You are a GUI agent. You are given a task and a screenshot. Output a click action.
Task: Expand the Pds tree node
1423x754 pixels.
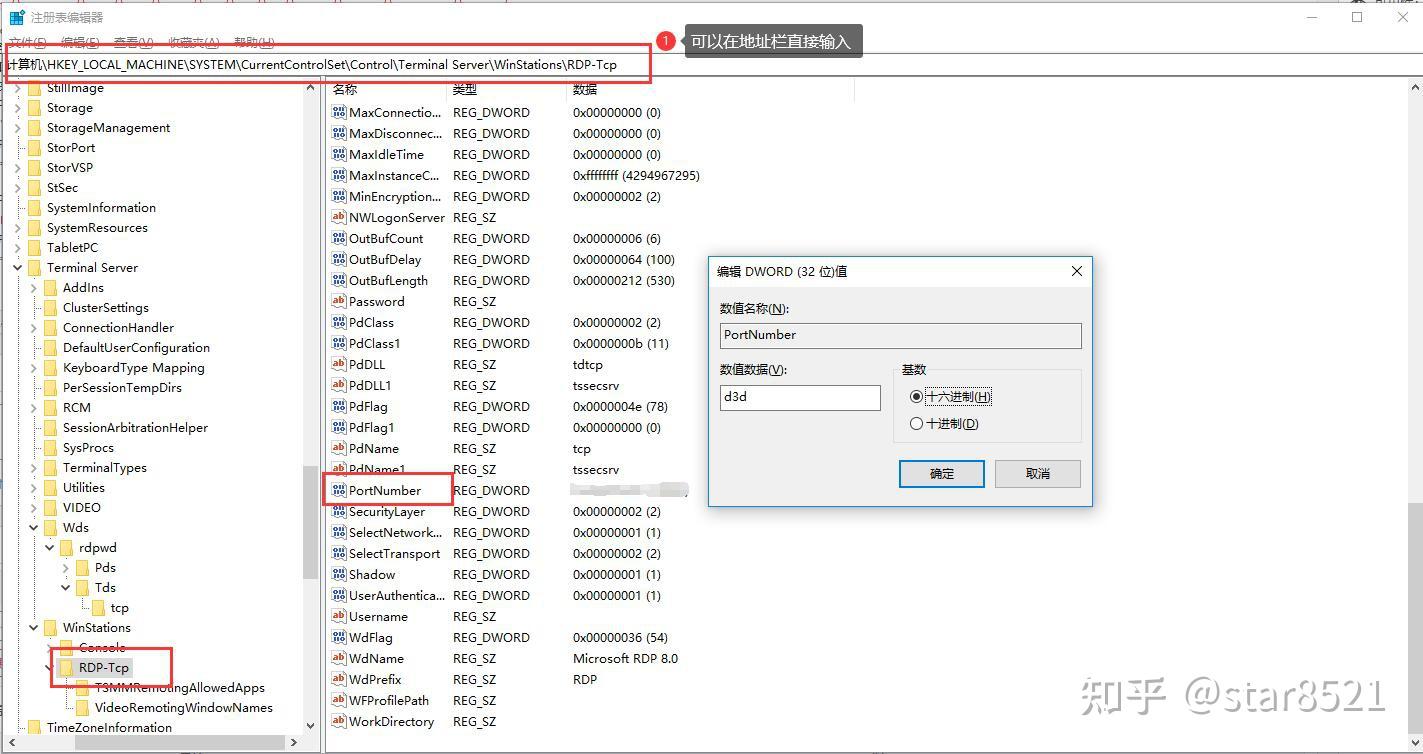pyautogui.click(x=66, y=567)
